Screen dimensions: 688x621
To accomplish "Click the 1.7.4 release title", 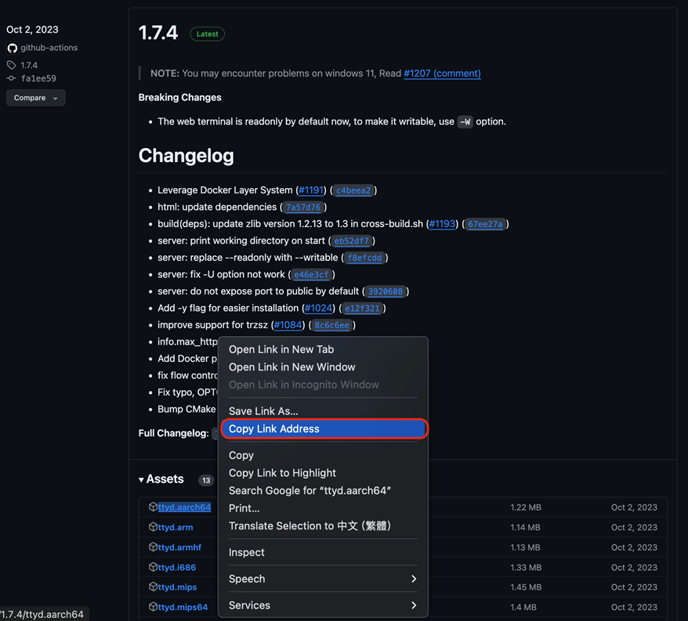I will click(158, 33).
